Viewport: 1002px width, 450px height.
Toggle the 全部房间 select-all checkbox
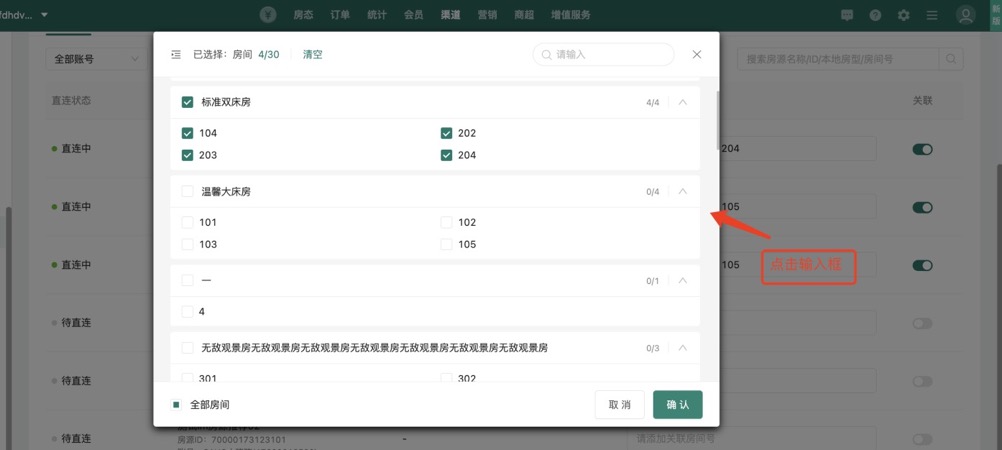click(x=176, y=405)
